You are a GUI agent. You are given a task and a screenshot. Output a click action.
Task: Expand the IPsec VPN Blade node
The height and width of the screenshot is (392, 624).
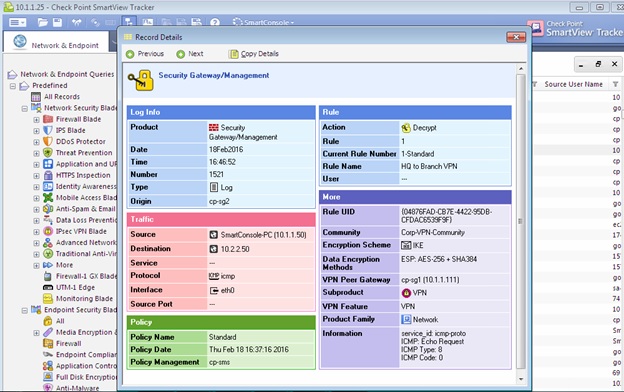[x=36, y=232]
